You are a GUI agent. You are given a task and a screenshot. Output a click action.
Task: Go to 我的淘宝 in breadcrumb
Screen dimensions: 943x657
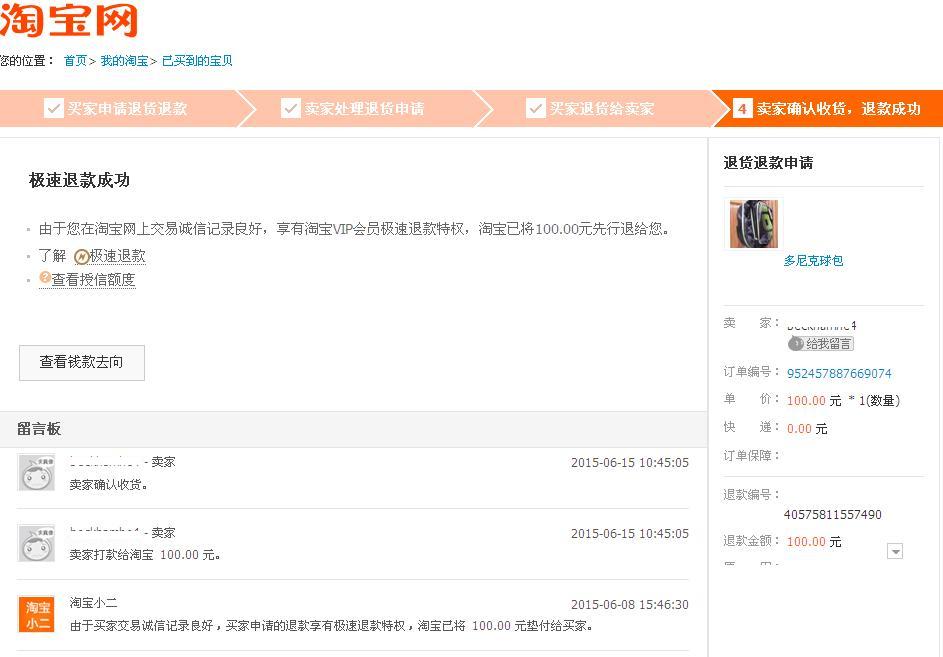pyautogui.click(x=124, y=61)
